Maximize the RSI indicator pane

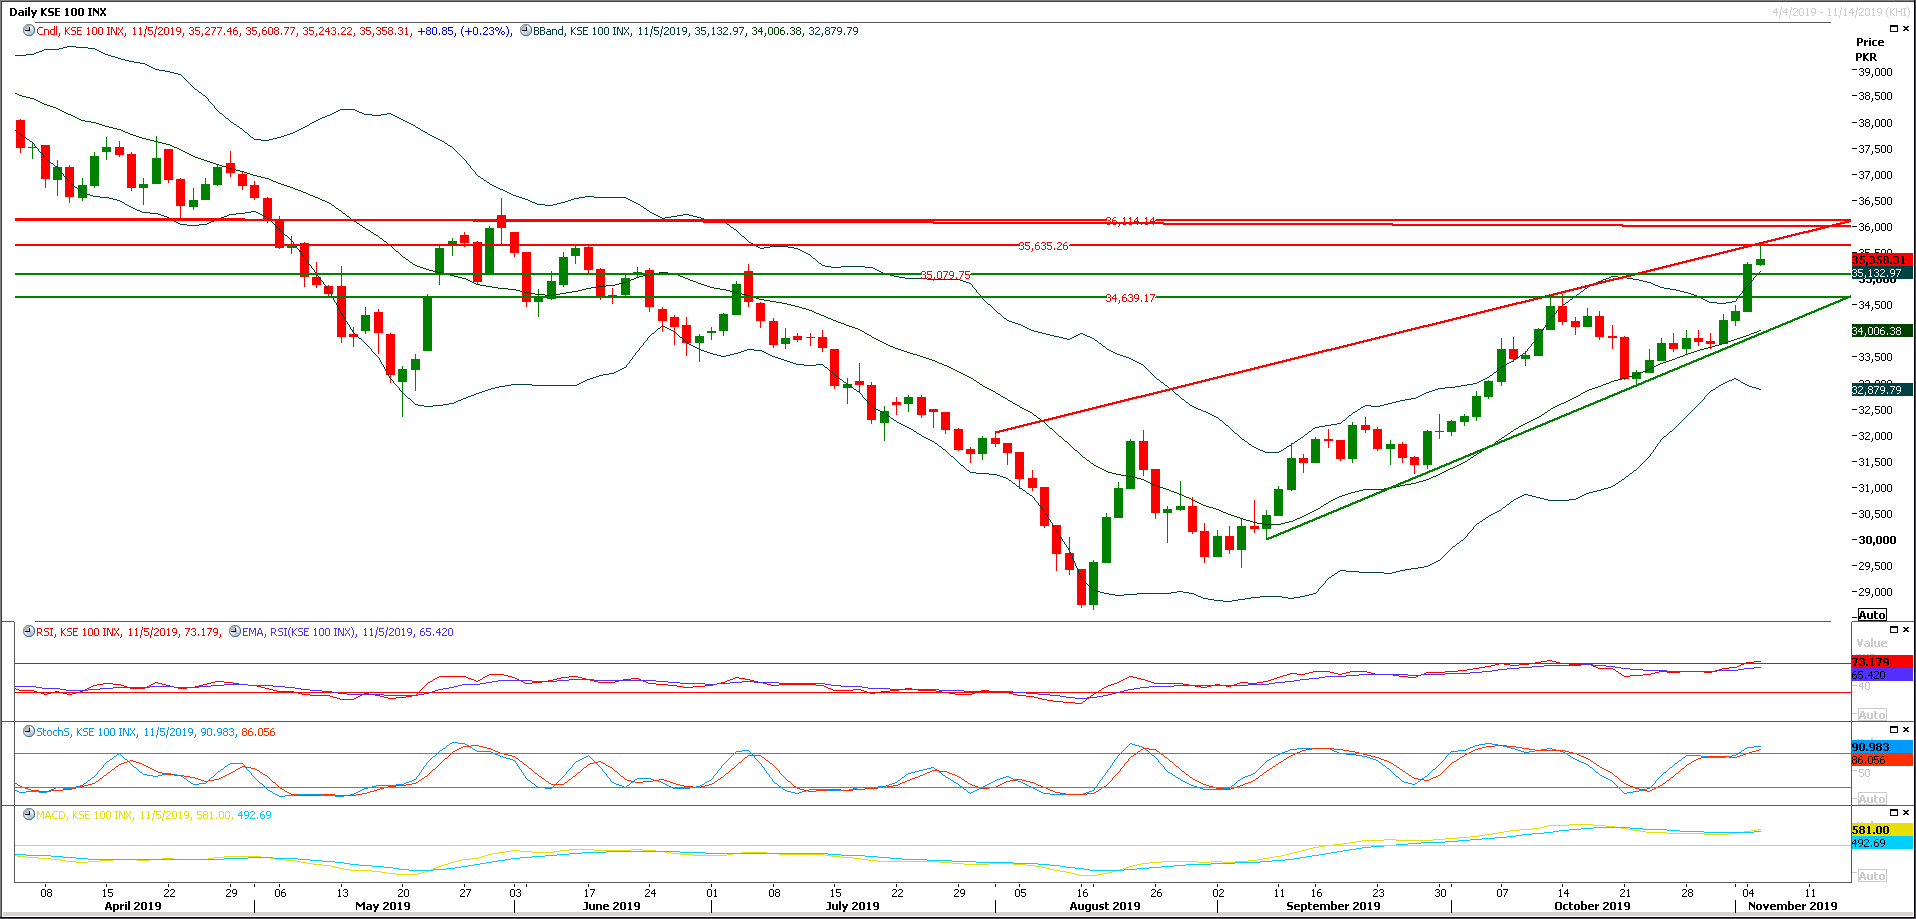tap(1893, 630)
